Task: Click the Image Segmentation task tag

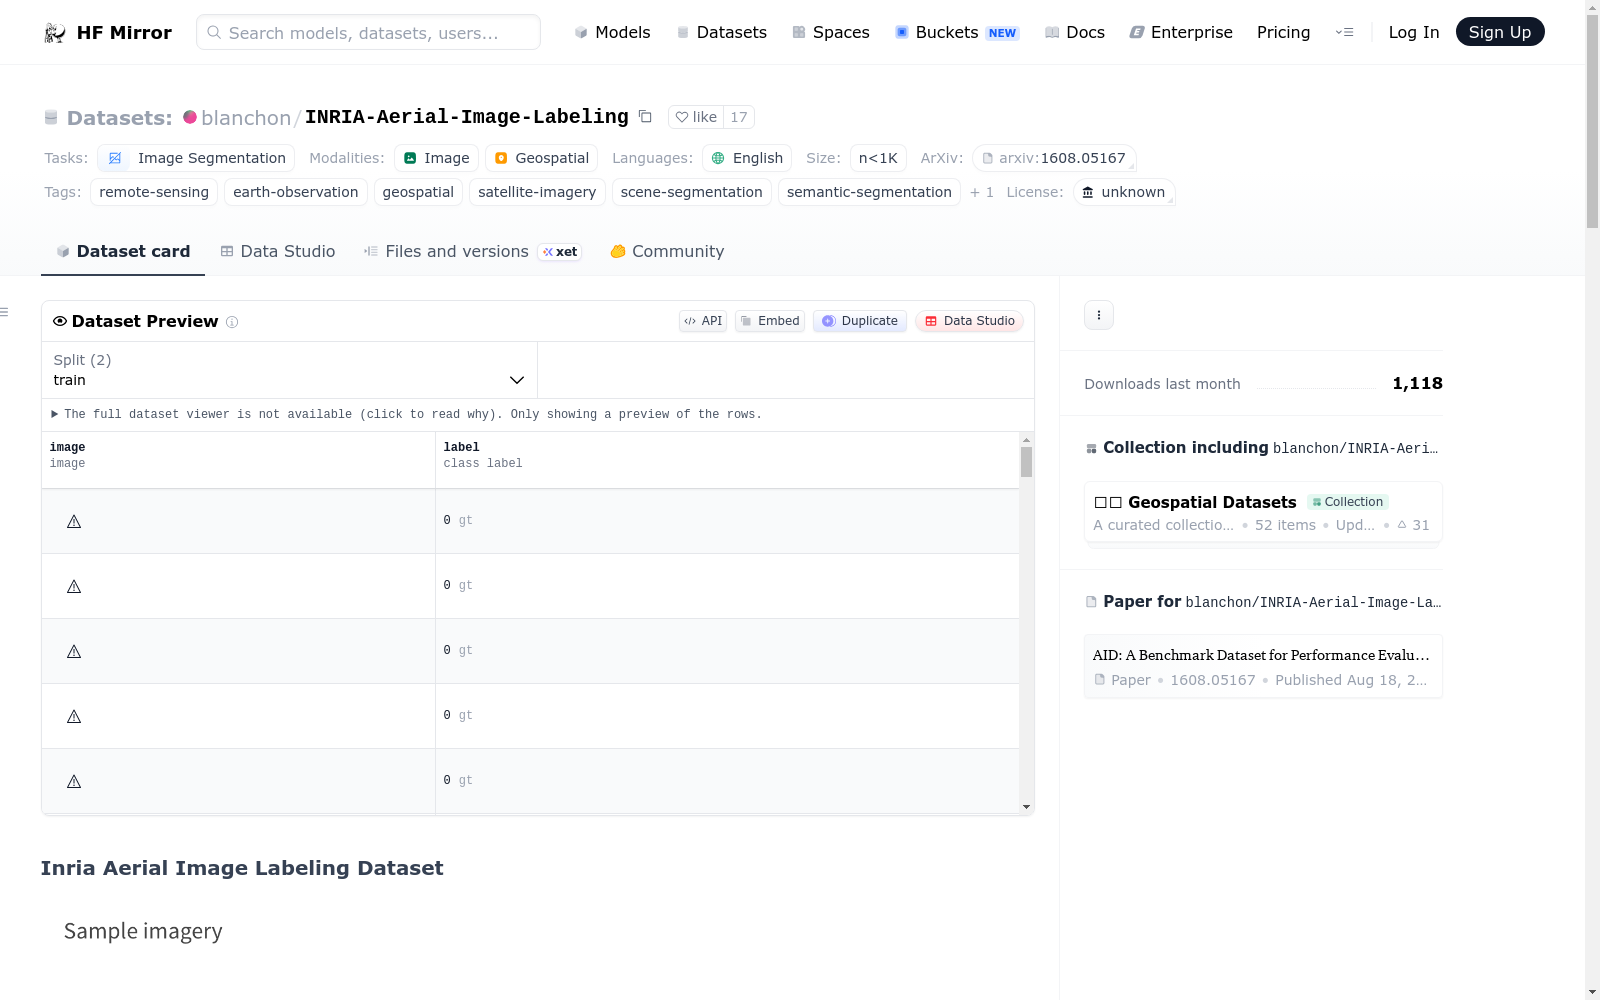Action: point(196,158)
